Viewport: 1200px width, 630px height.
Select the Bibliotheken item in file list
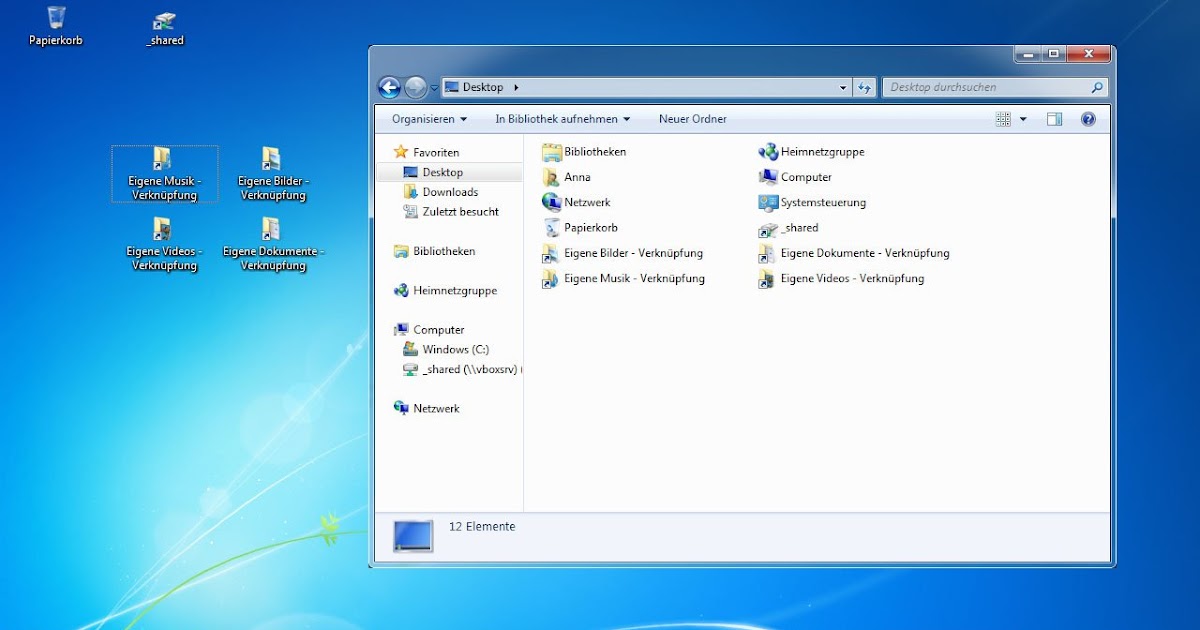click(x=584, y=152)
